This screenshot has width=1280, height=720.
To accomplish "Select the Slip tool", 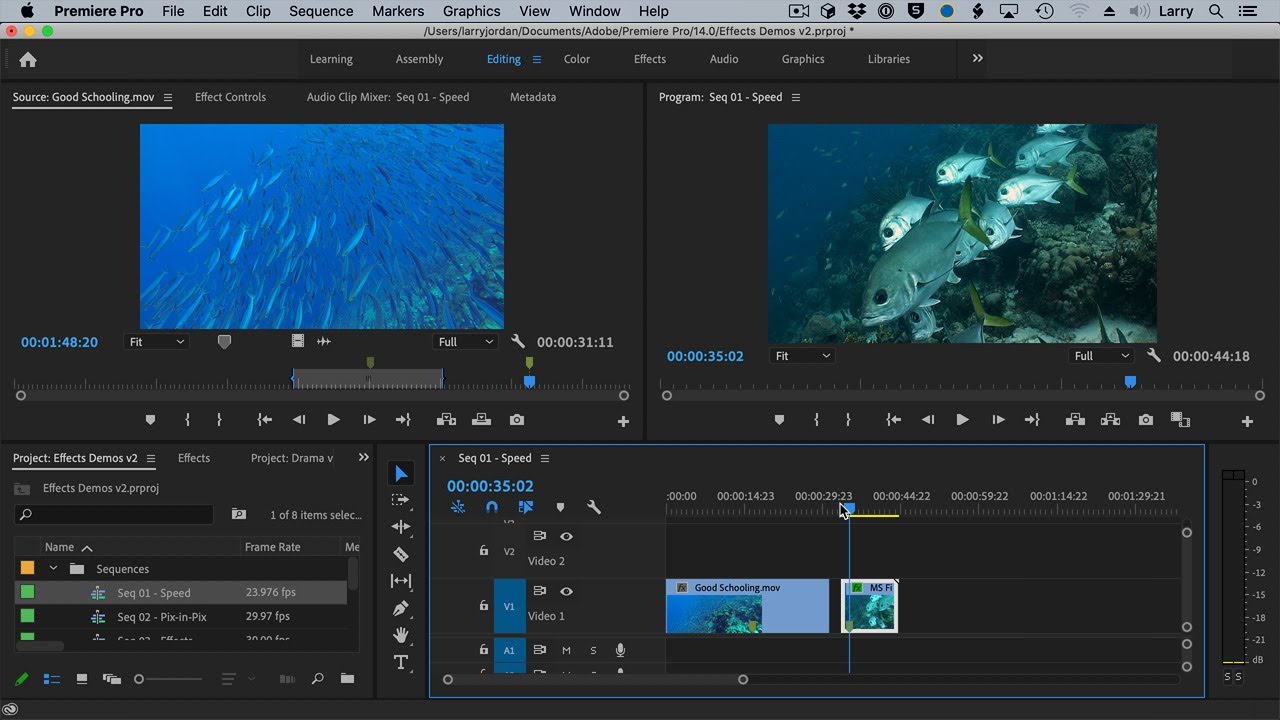I will click(401, 581).
